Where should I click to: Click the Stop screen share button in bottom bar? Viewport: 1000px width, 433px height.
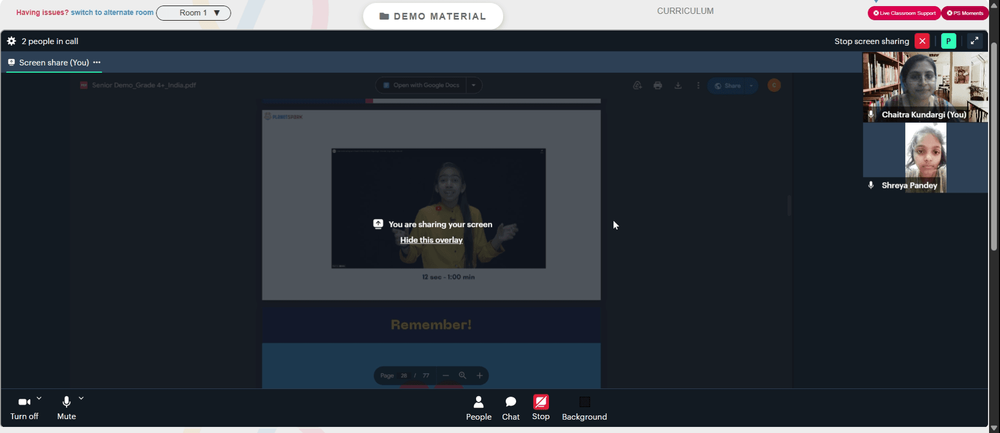[541, 407]
